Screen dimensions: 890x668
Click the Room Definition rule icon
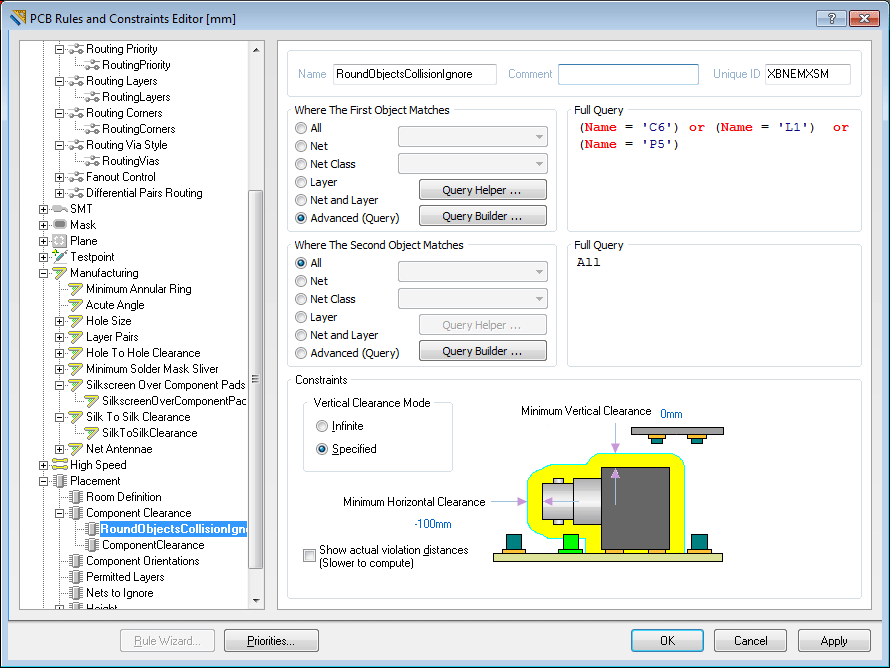coord(75,497)
